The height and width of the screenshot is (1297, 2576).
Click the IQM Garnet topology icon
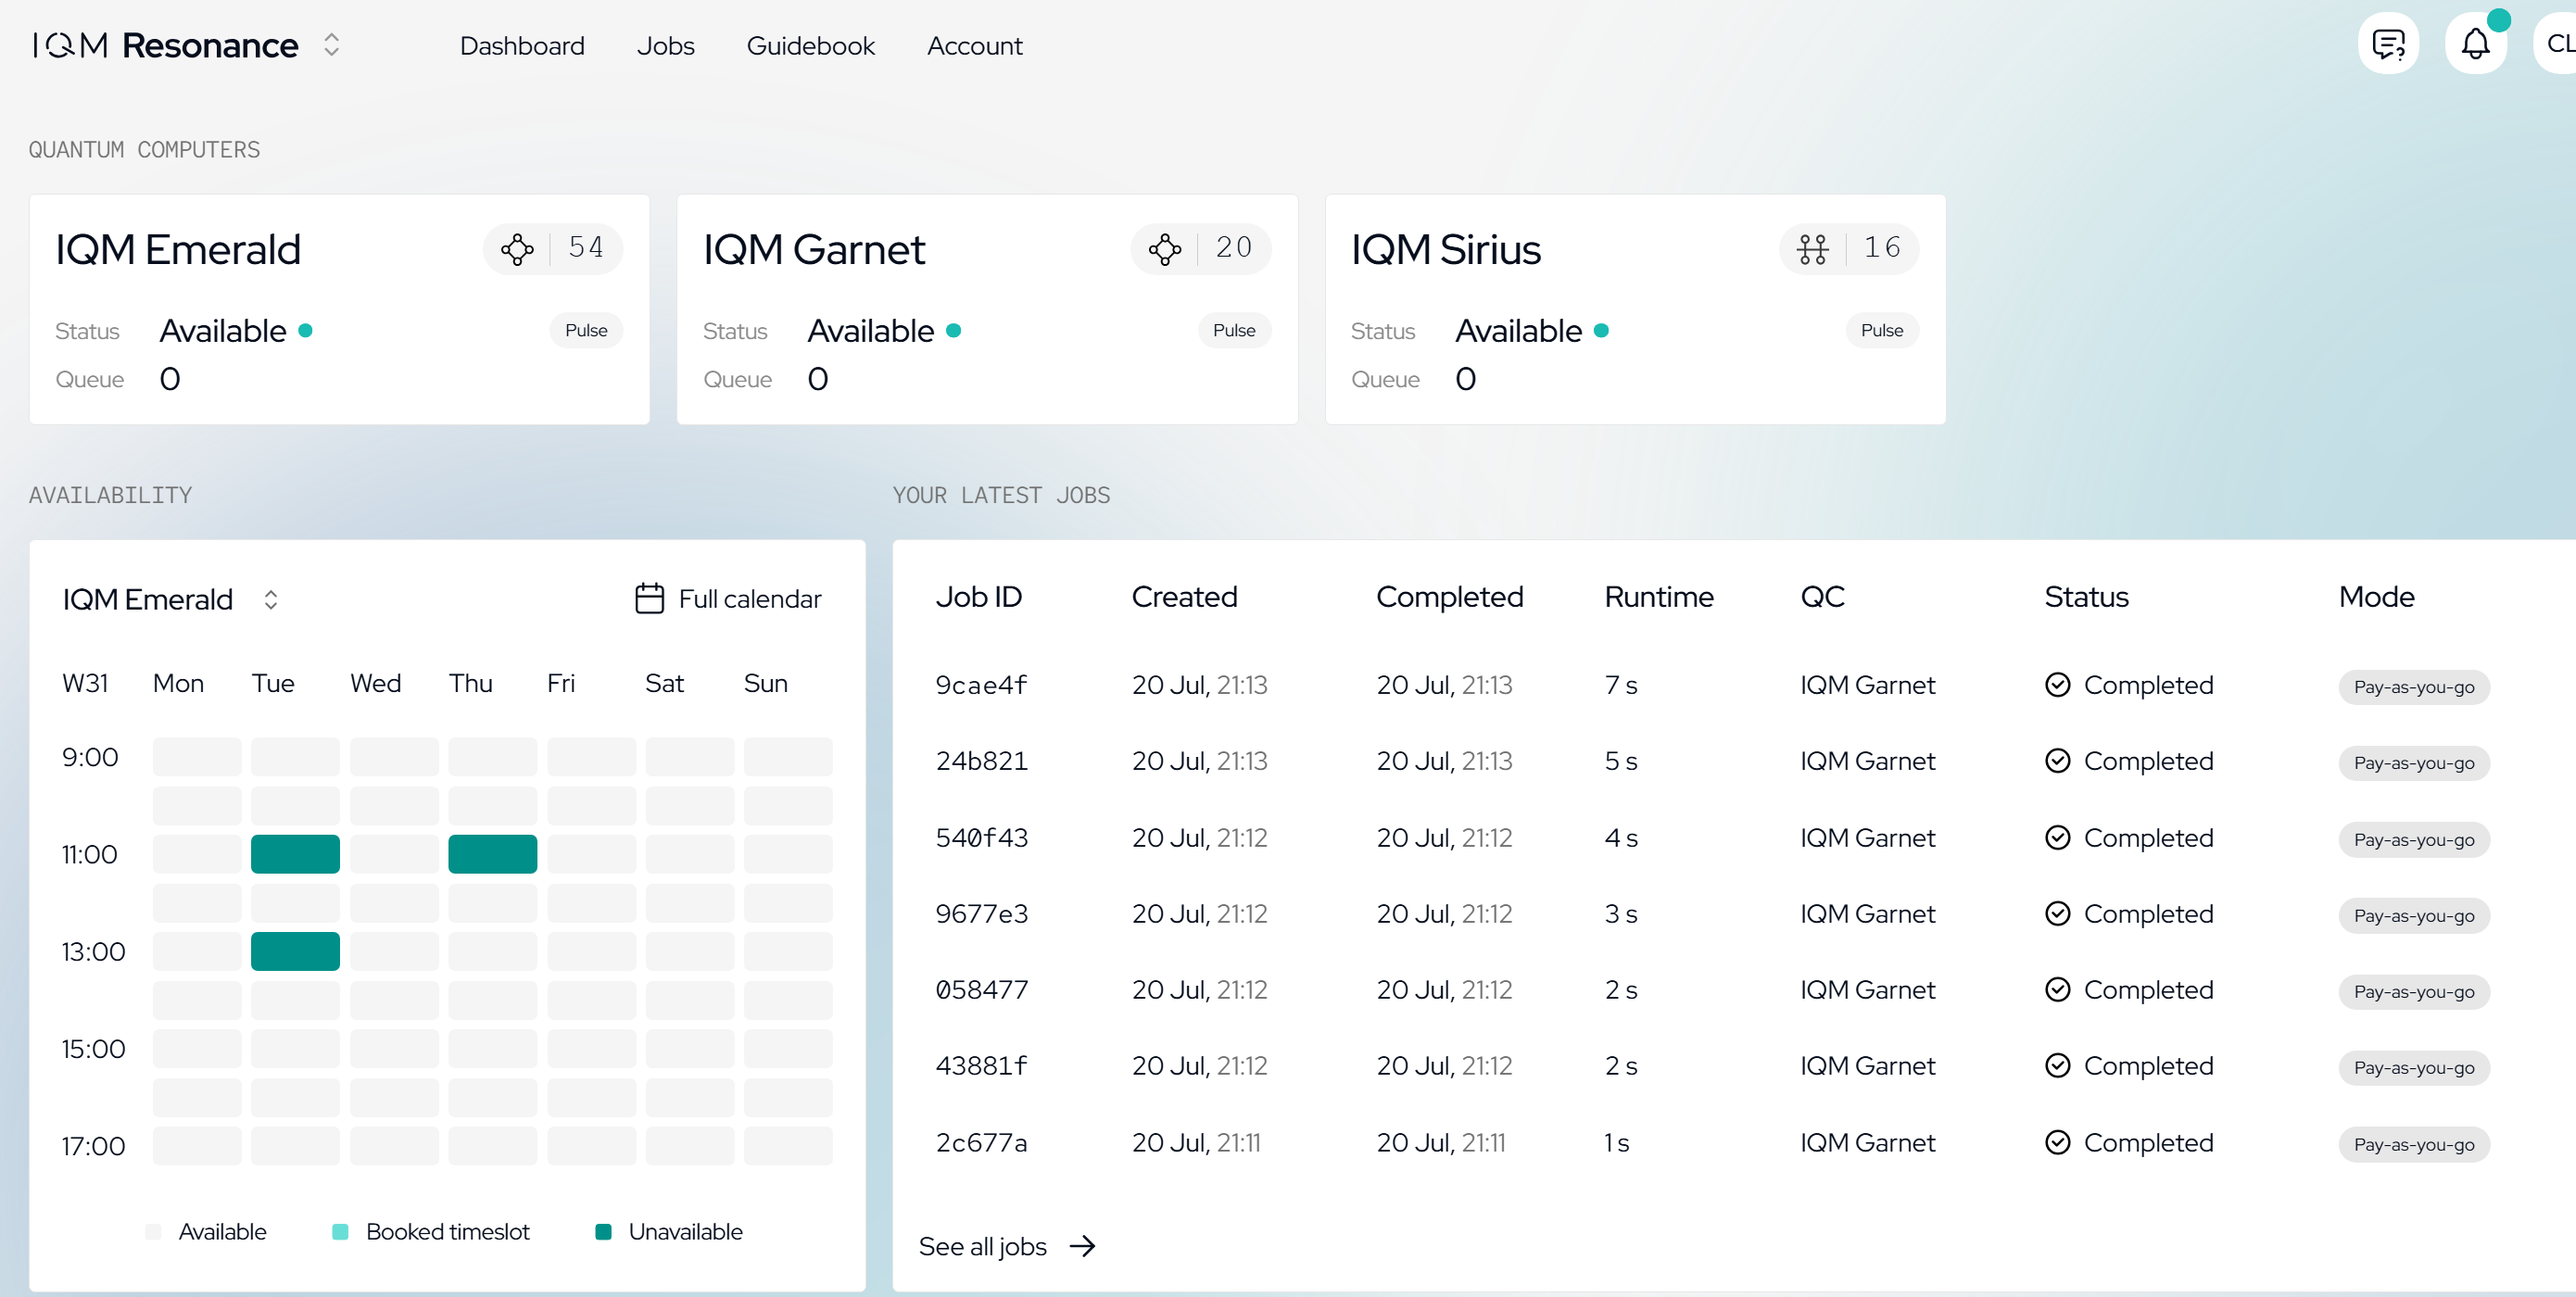[1165, 249]
